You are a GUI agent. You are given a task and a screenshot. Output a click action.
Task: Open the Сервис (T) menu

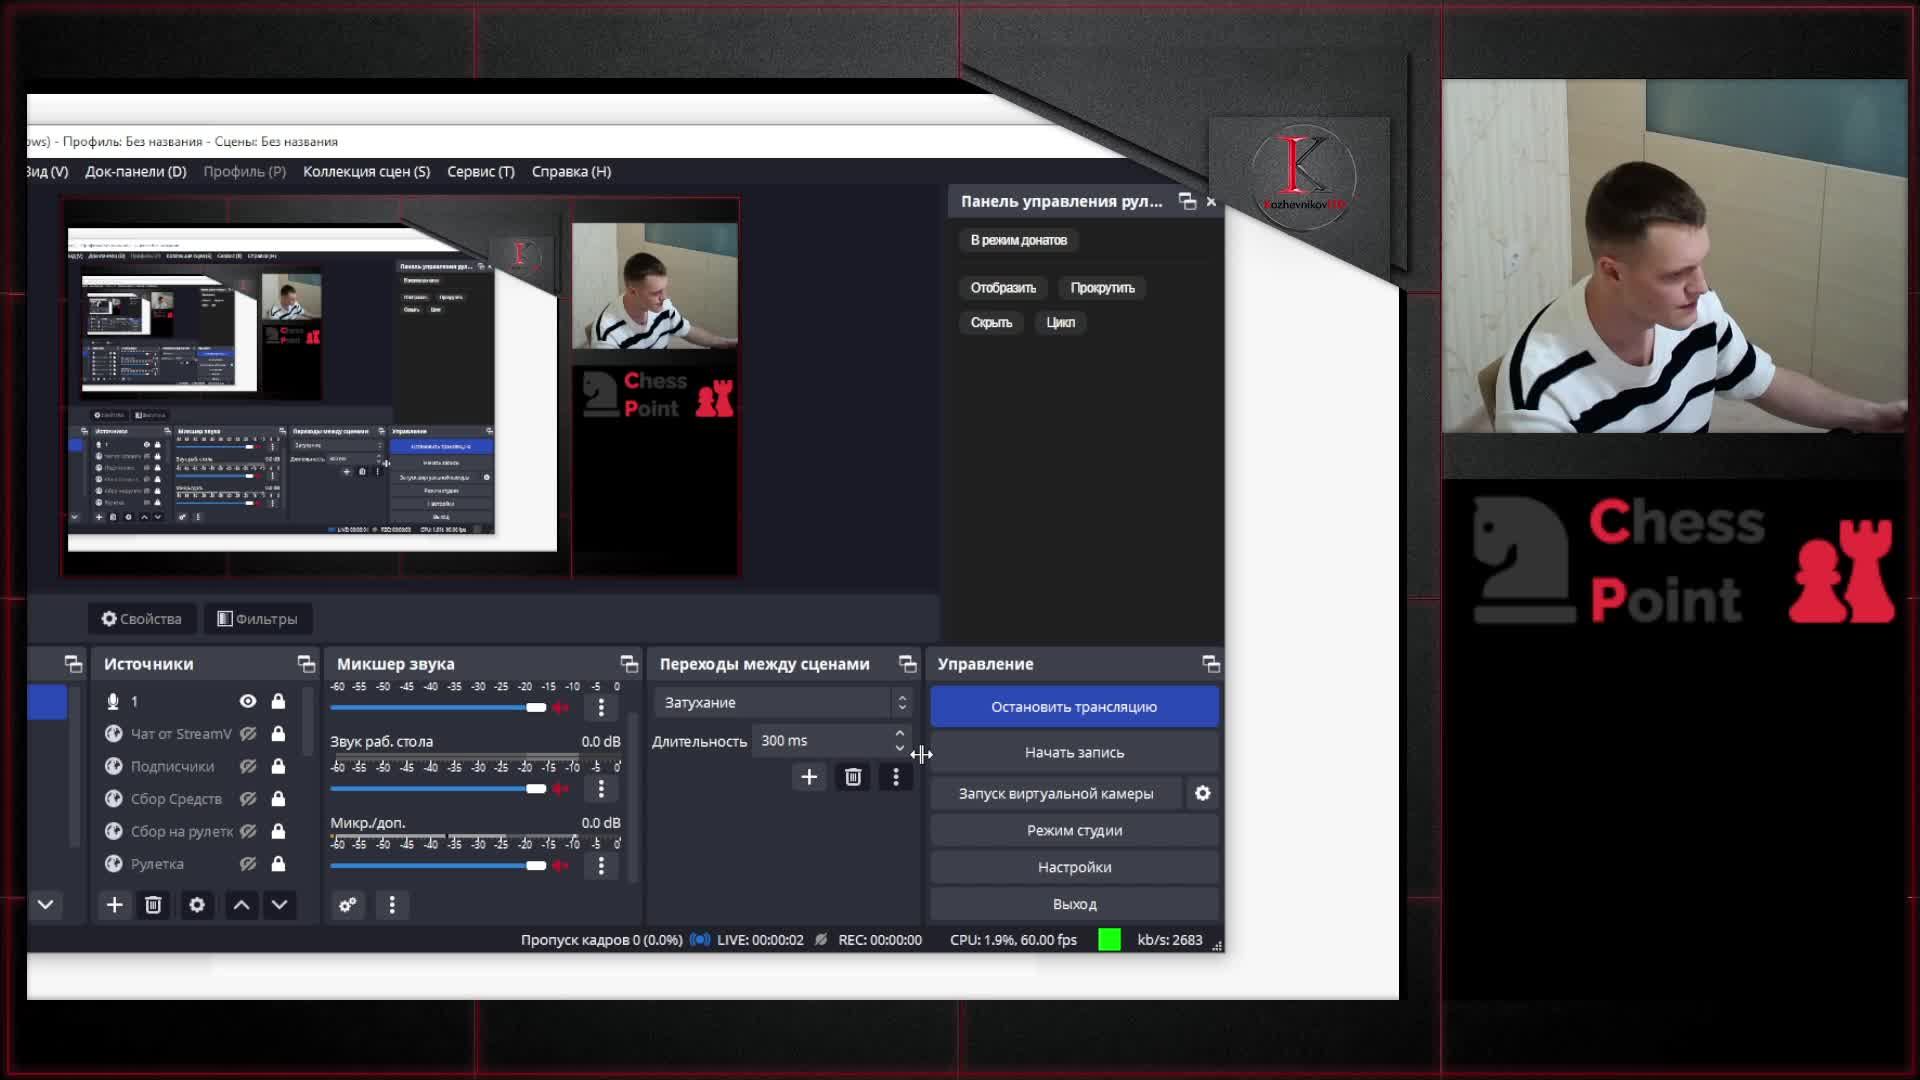[x=480, y=172]
